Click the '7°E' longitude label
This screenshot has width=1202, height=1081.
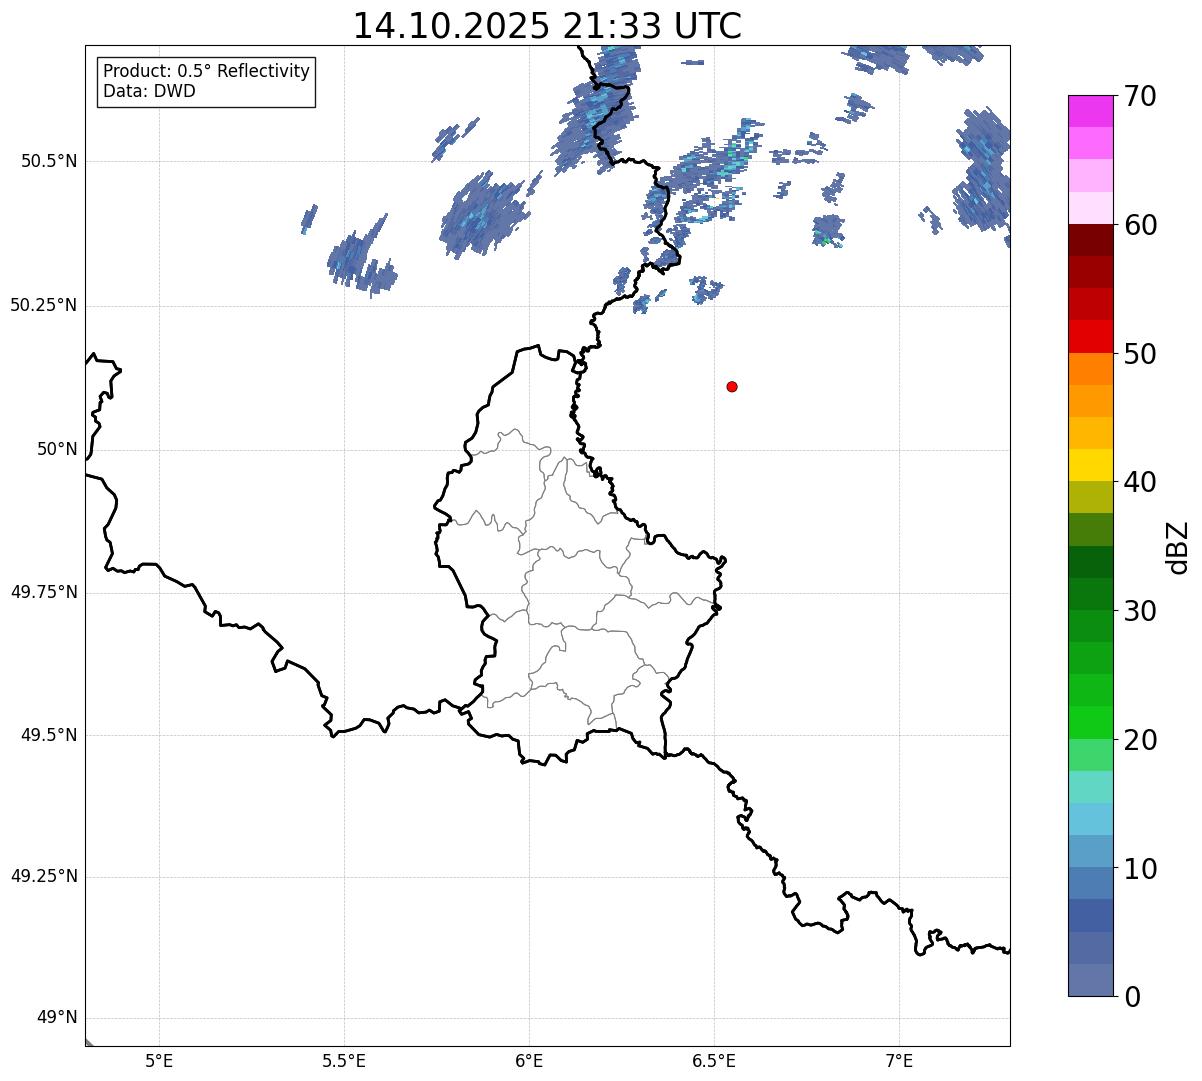[899, 1061]
